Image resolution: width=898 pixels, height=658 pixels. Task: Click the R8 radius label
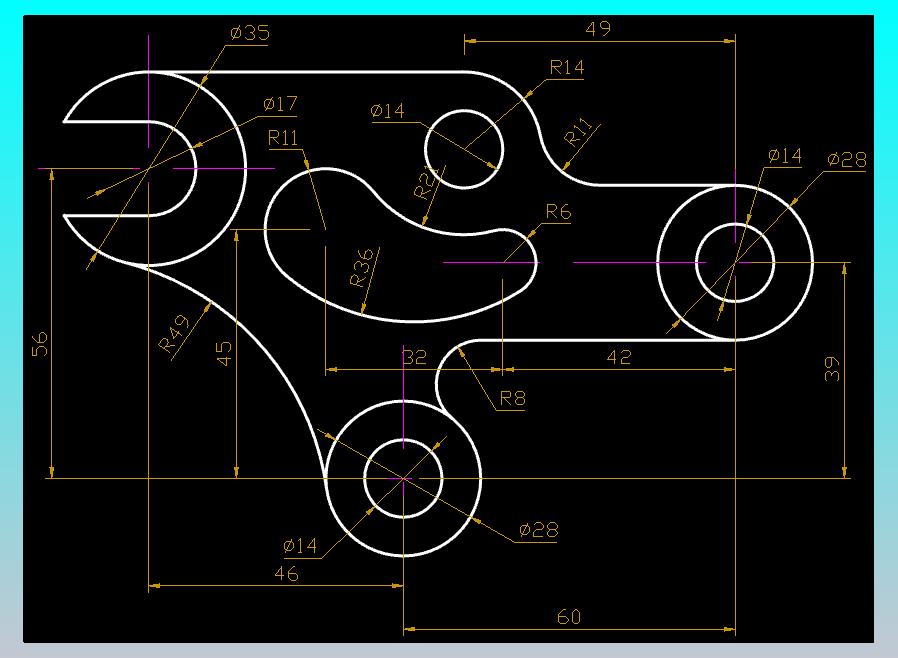(513, 398)
